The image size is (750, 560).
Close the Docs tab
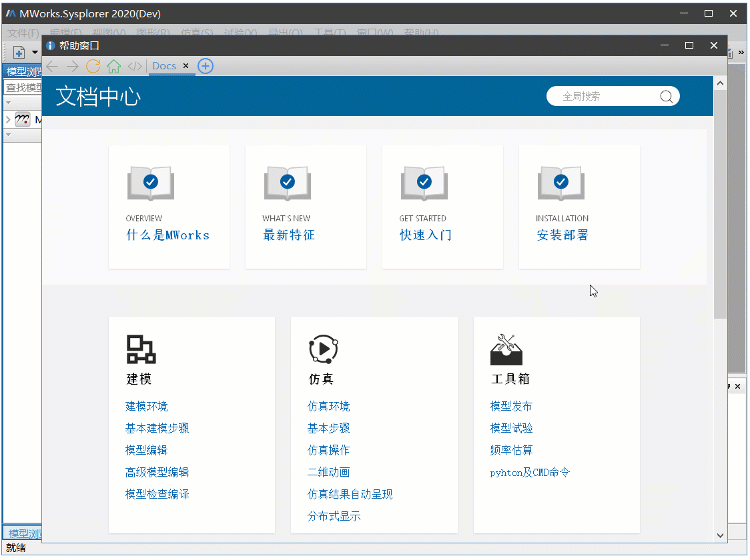(x=186, y=66)
